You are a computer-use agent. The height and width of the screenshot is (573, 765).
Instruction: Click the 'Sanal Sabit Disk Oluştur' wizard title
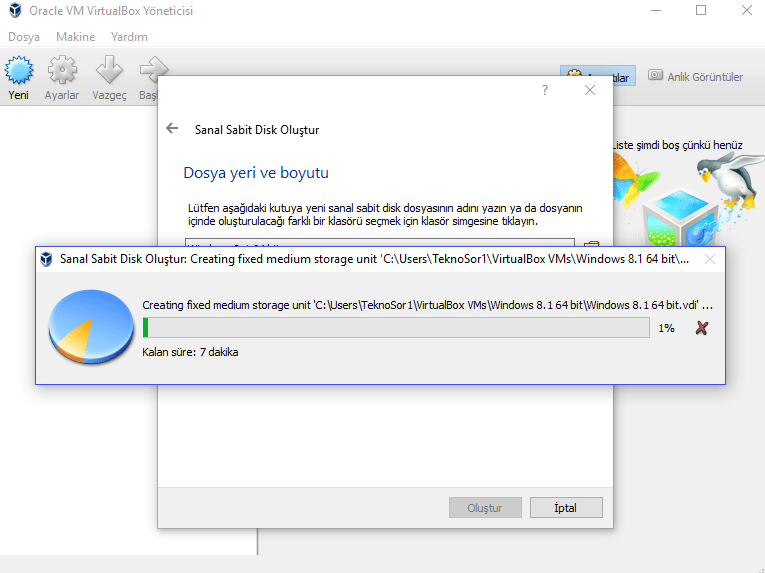point(257,130)
